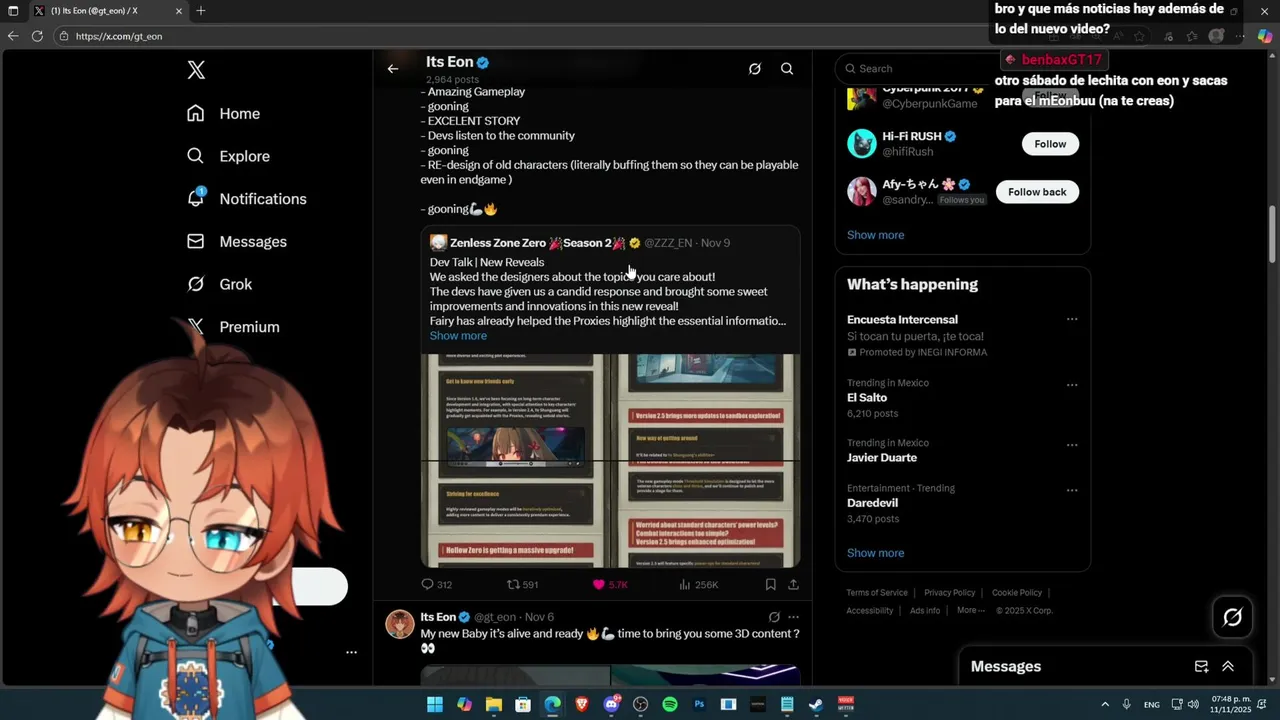
Task: Open Brave browser from the taskbar
Action: [x=582, y=704]
